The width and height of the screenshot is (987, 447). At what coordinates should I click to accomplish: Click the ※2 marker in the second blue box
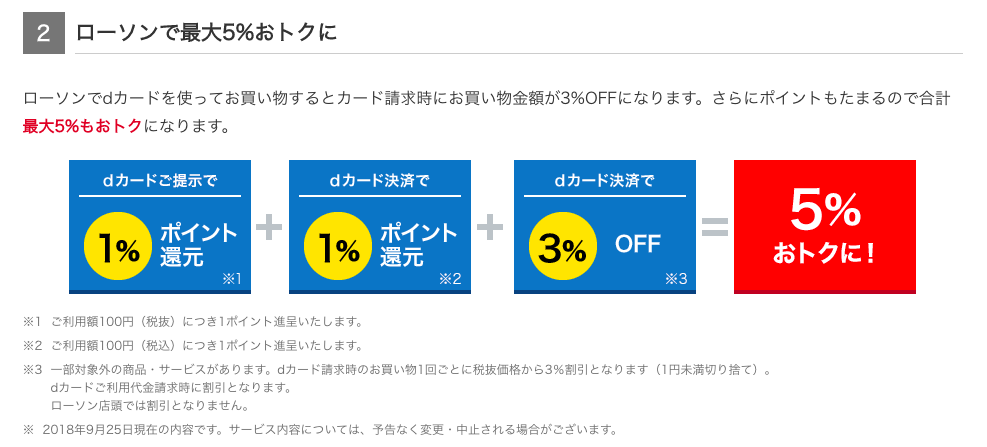point(451,279)
